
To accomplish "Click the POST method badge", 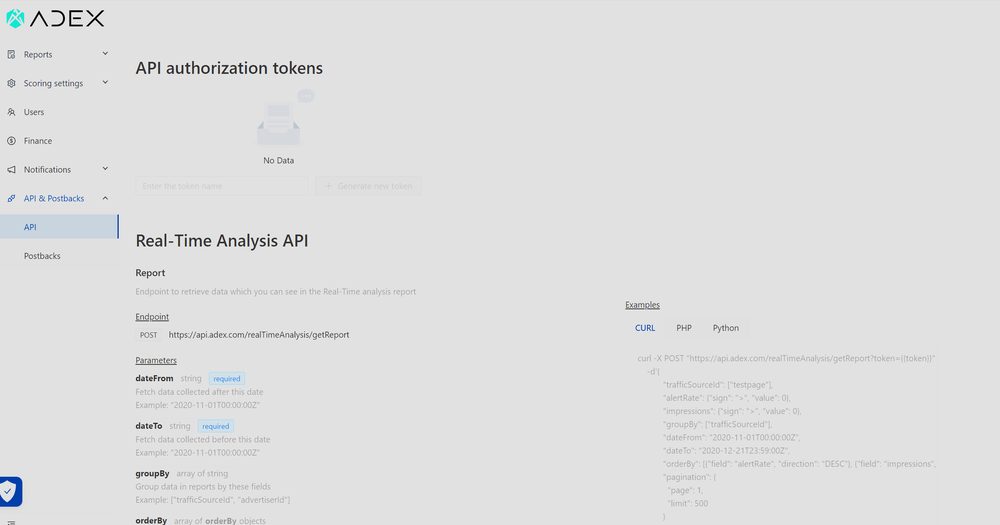I will pyautogui.click(x=149, y=335).
